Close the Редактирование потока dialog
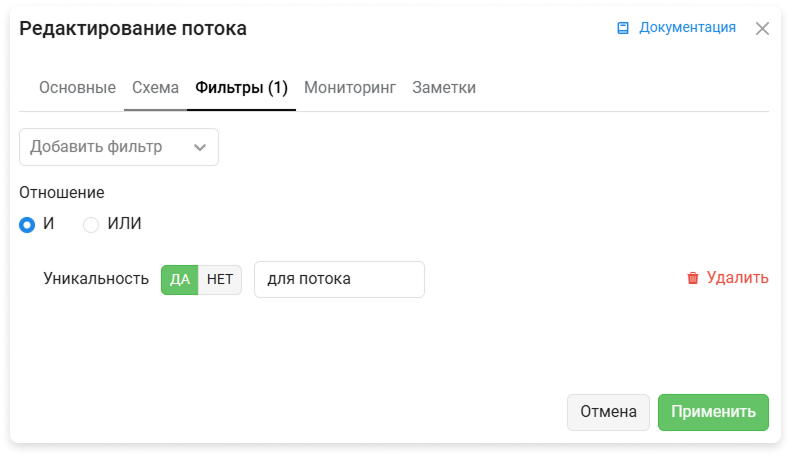This screenshot has width=791, height=457. 762,29
